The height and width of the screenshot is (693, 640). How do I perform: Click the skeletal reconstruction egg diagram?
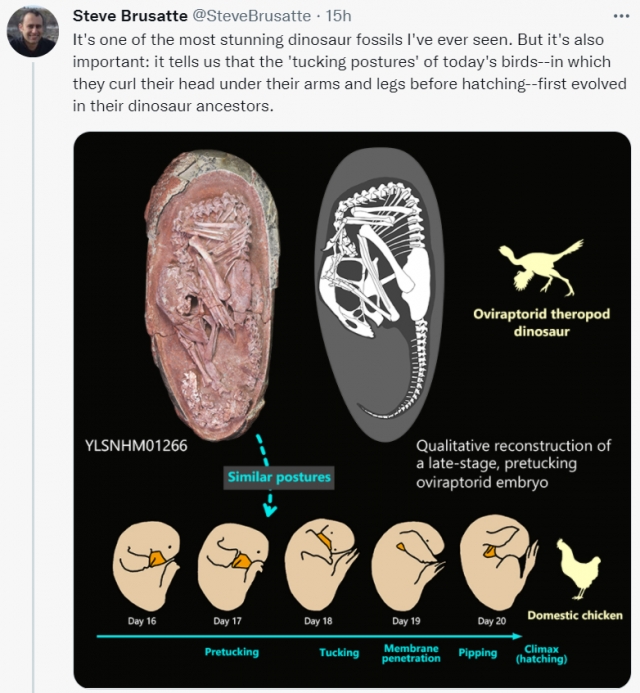pyautogui.click(x=380, y=295)
